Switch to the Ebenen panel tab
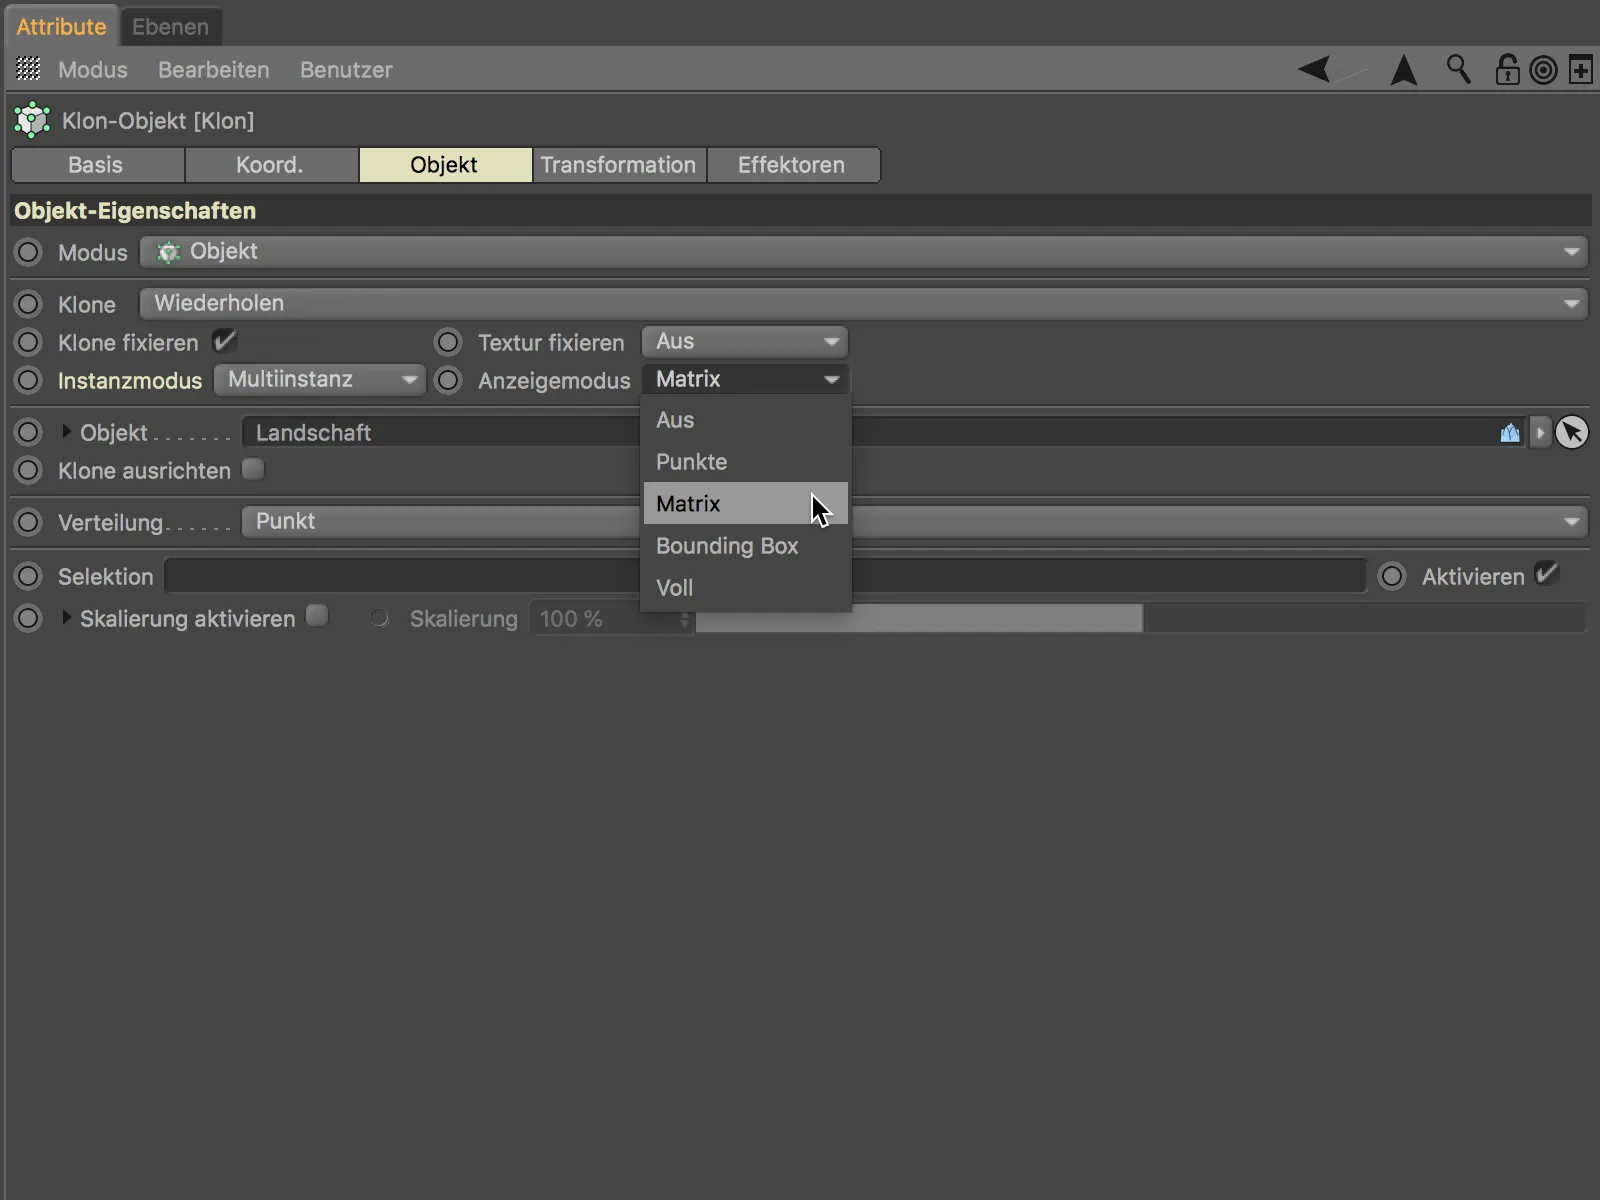The height and width of the screenshot is (1200, 1600). click(171, 27)
